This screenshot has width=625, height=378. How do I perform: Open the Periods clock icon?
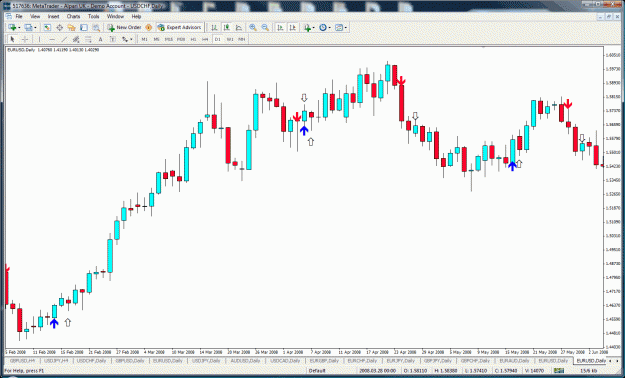pos(323,28)
